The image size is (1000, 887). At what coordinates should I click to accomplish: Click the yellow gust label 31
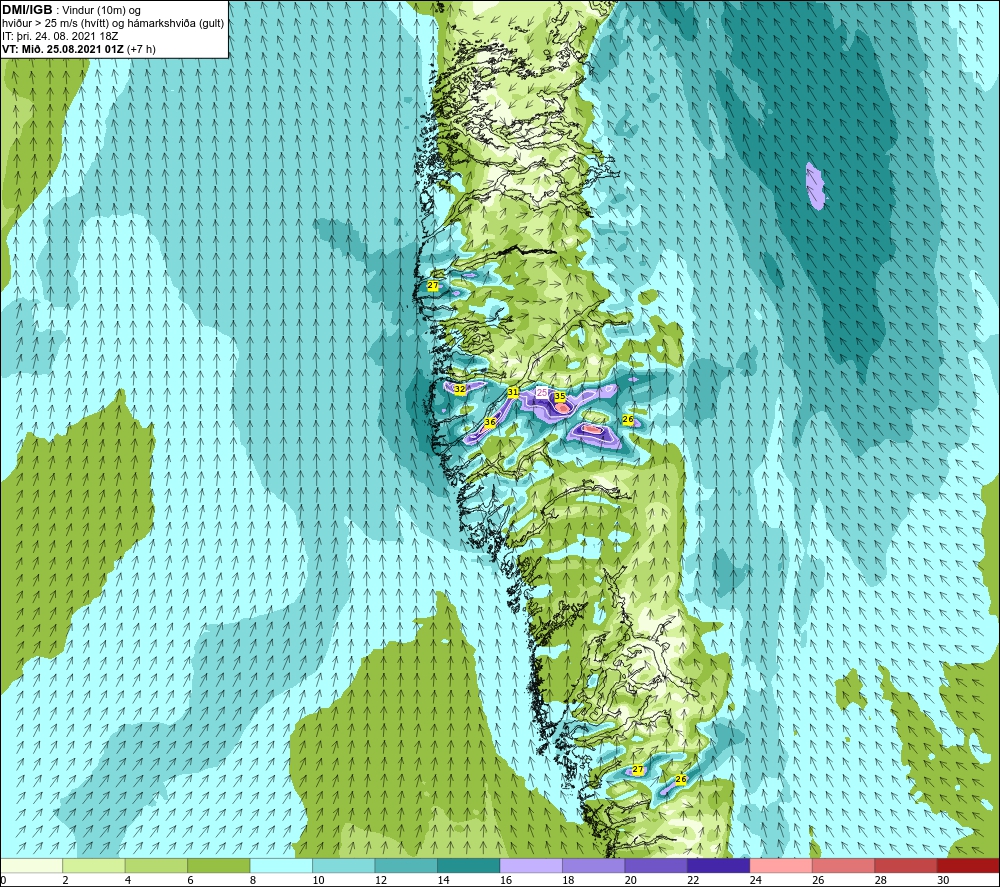pyautogui.click(x=513, y=393)
